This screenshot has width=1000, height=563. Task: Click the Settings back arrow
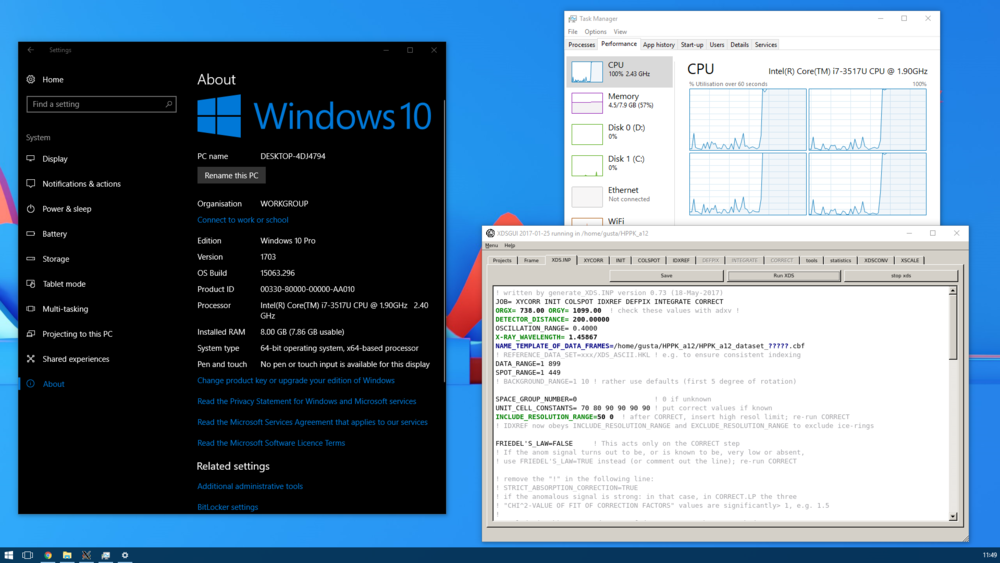31,50
